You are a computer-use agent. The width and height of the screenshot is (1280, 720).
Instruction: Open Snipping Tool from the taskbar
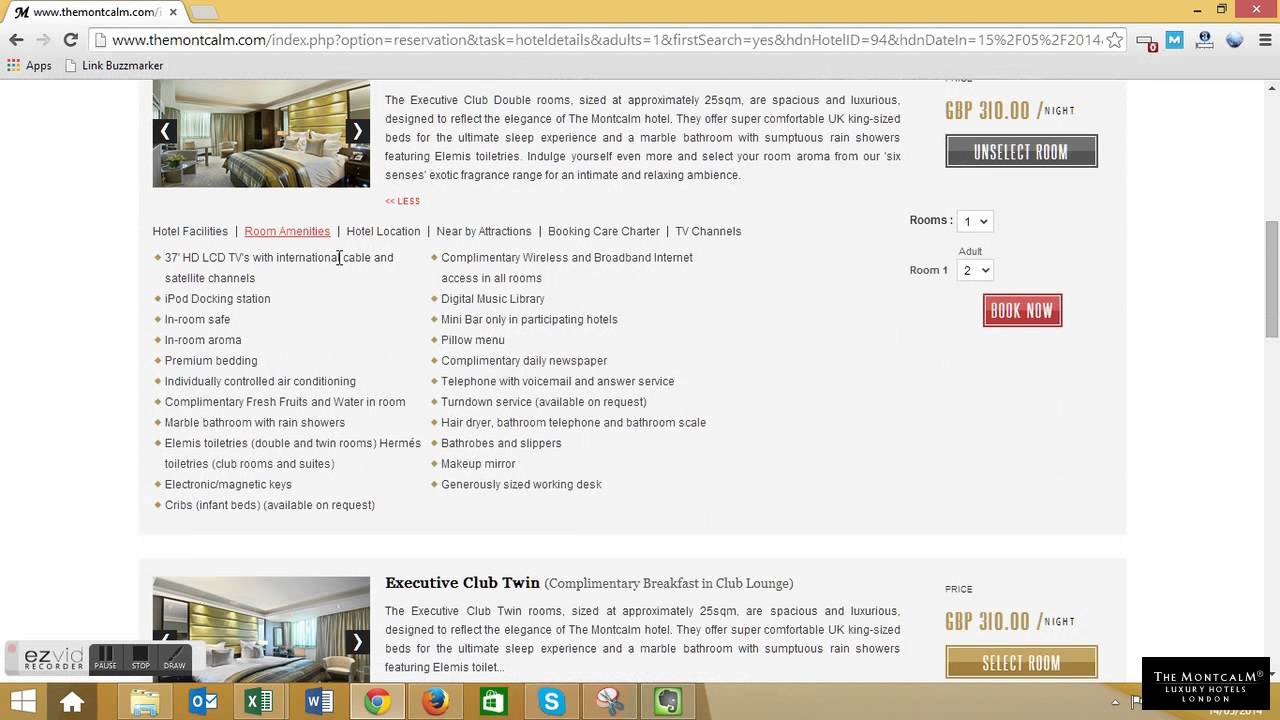coord(609,702)
